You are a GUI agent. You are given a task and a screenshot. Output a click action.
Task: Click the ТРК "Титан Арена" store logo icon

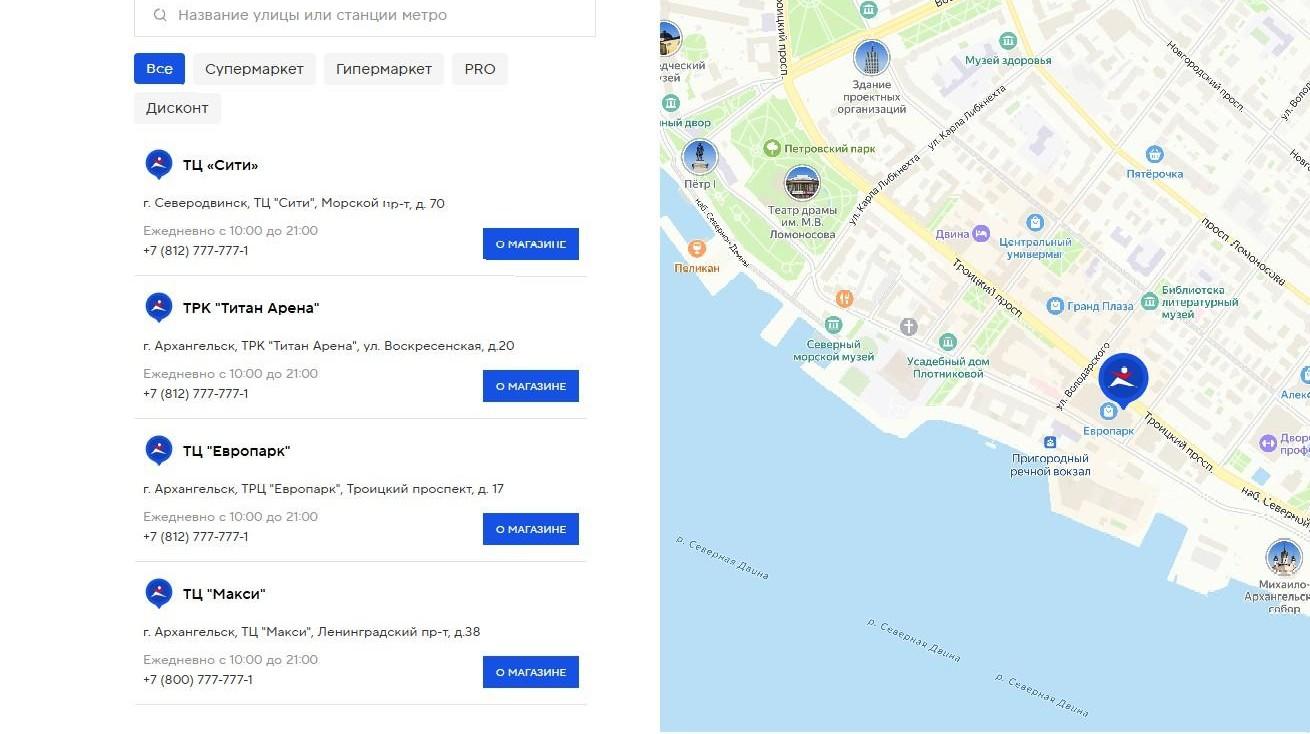pyautogui.click(x=159, y=308)
